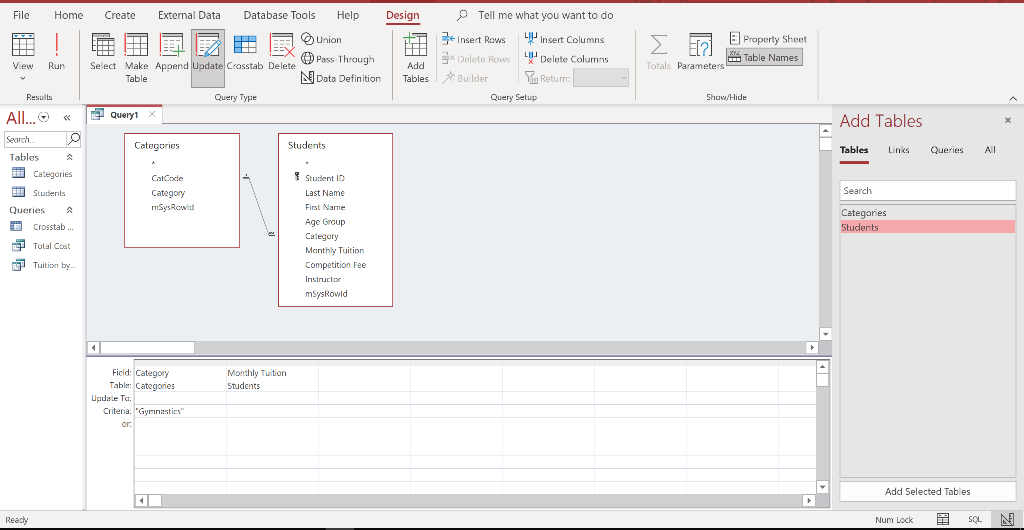Click diagram pane vertical scroll down arrow
This screenshot has height=530, width=1024.
[825, 334]
